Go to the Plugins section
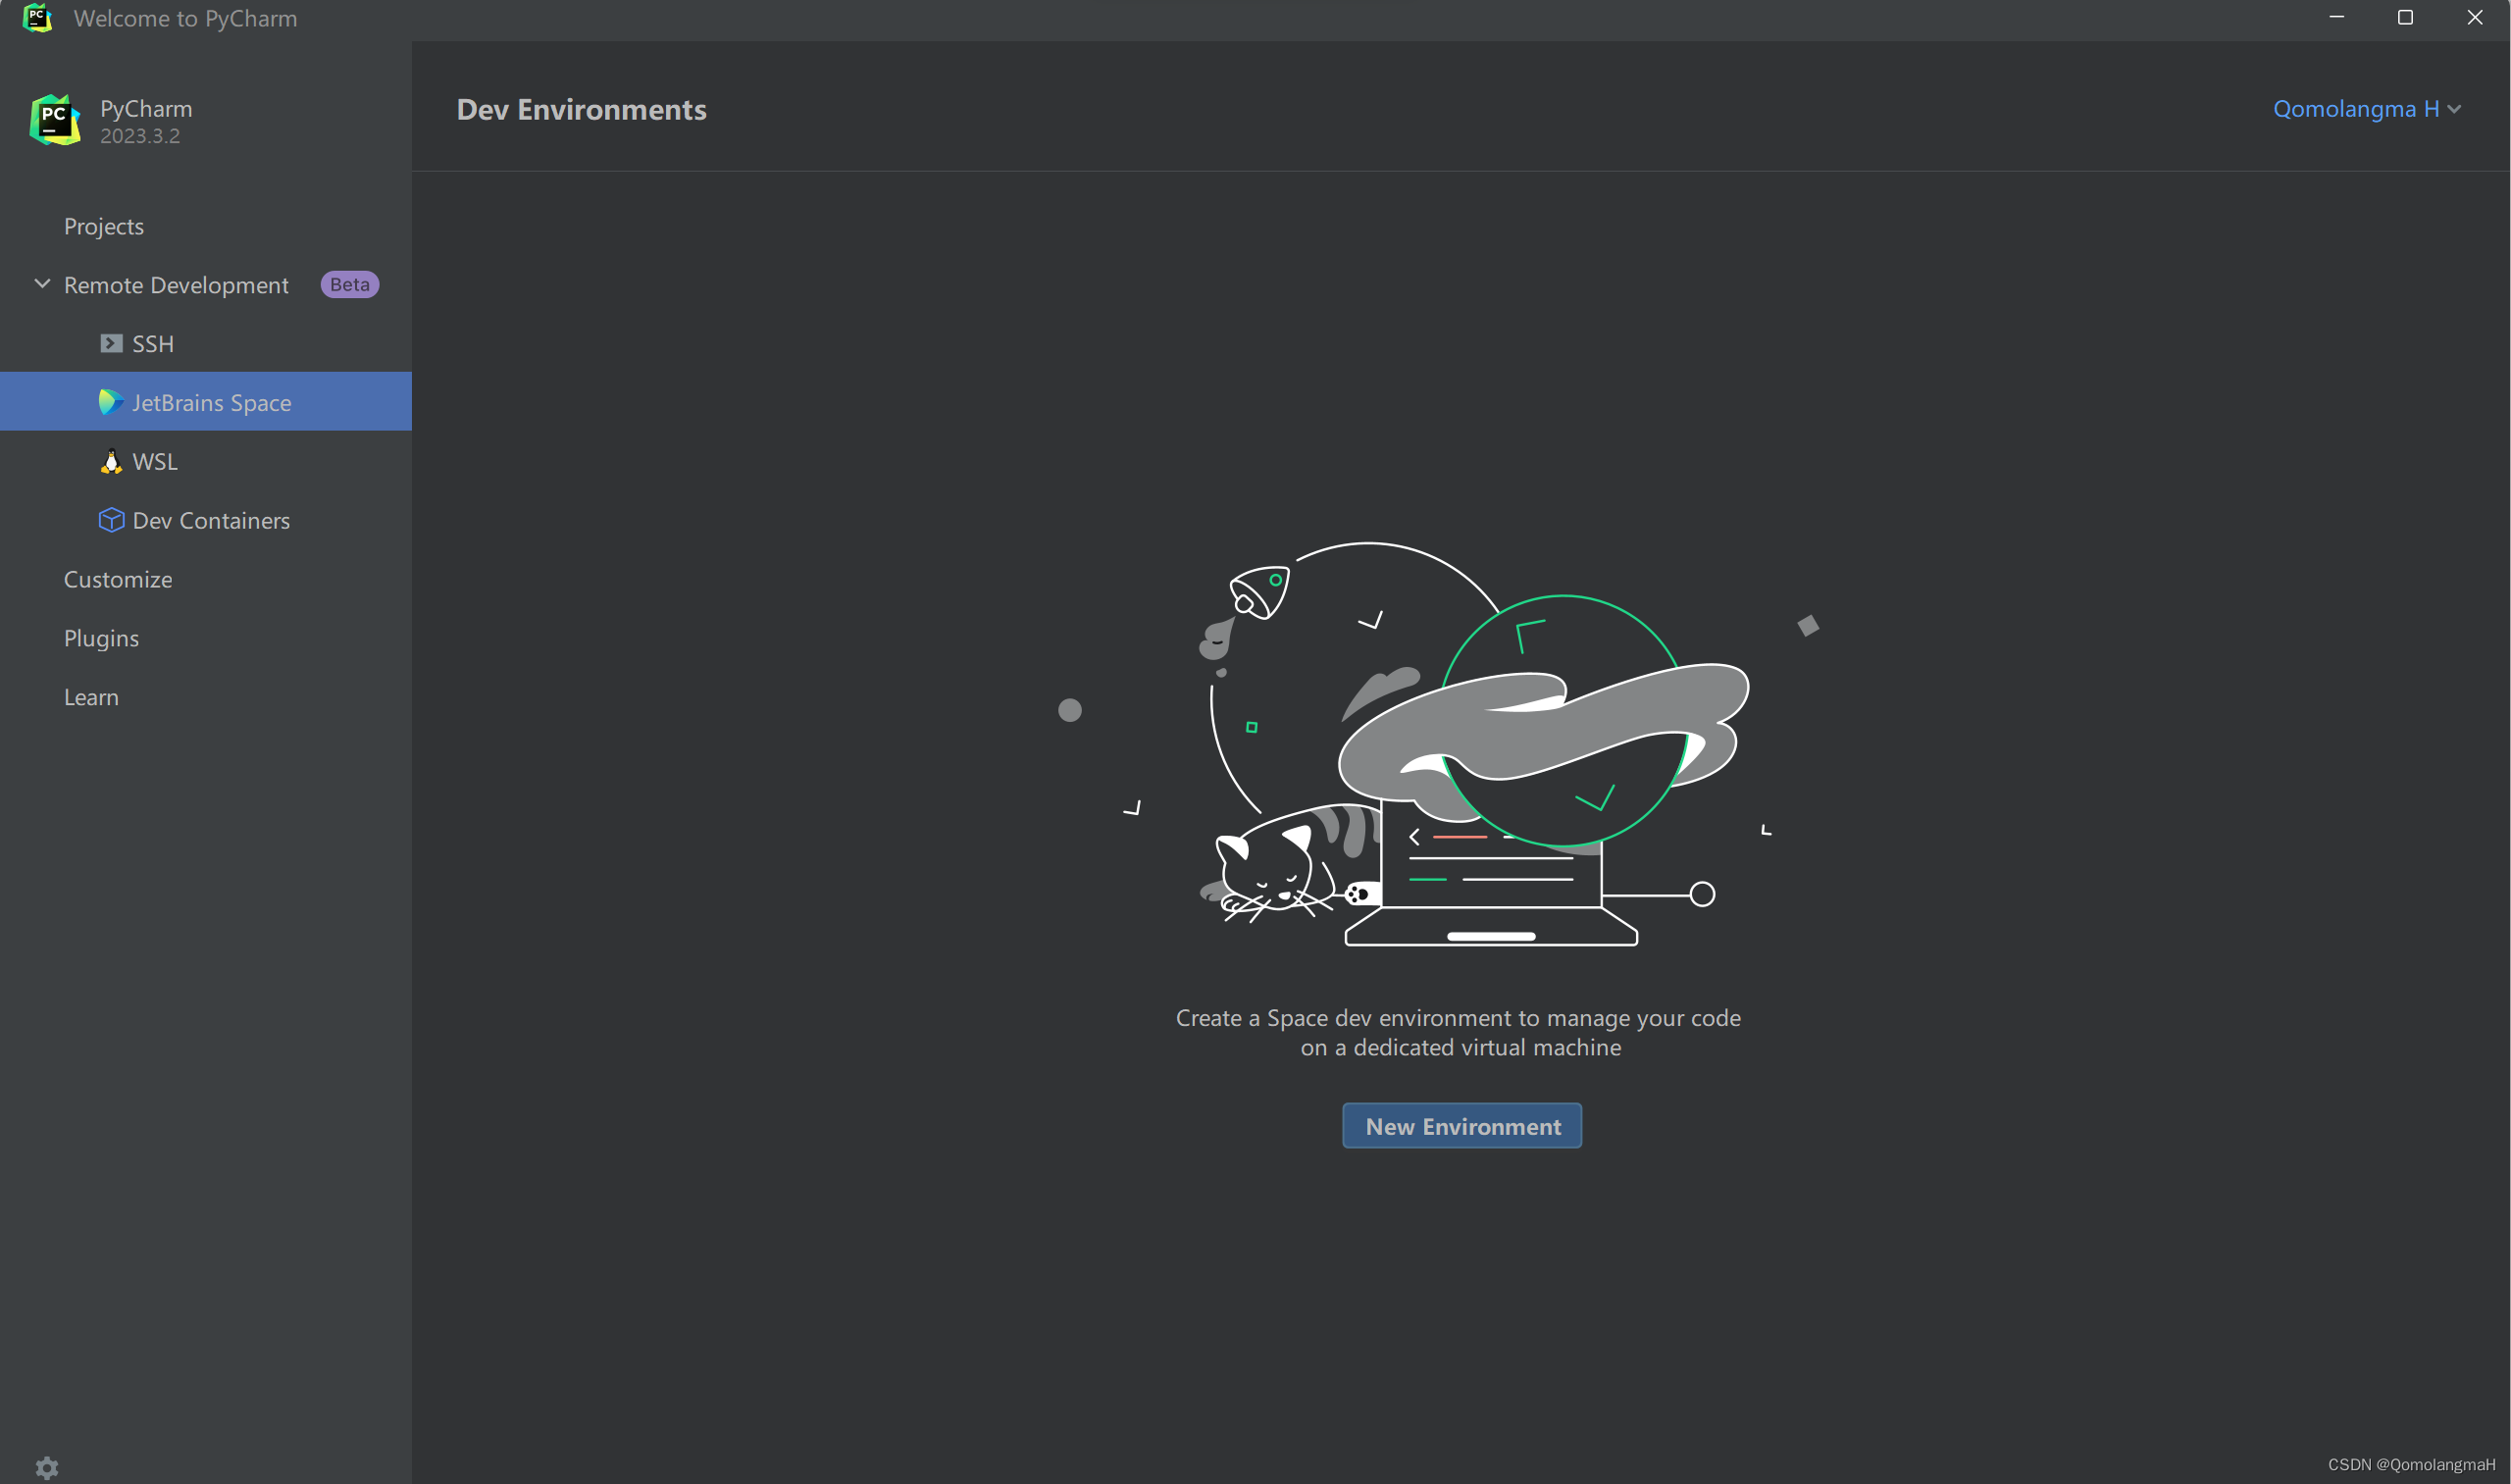The width and height of the screenshot is (2511, 1484). 101,637
